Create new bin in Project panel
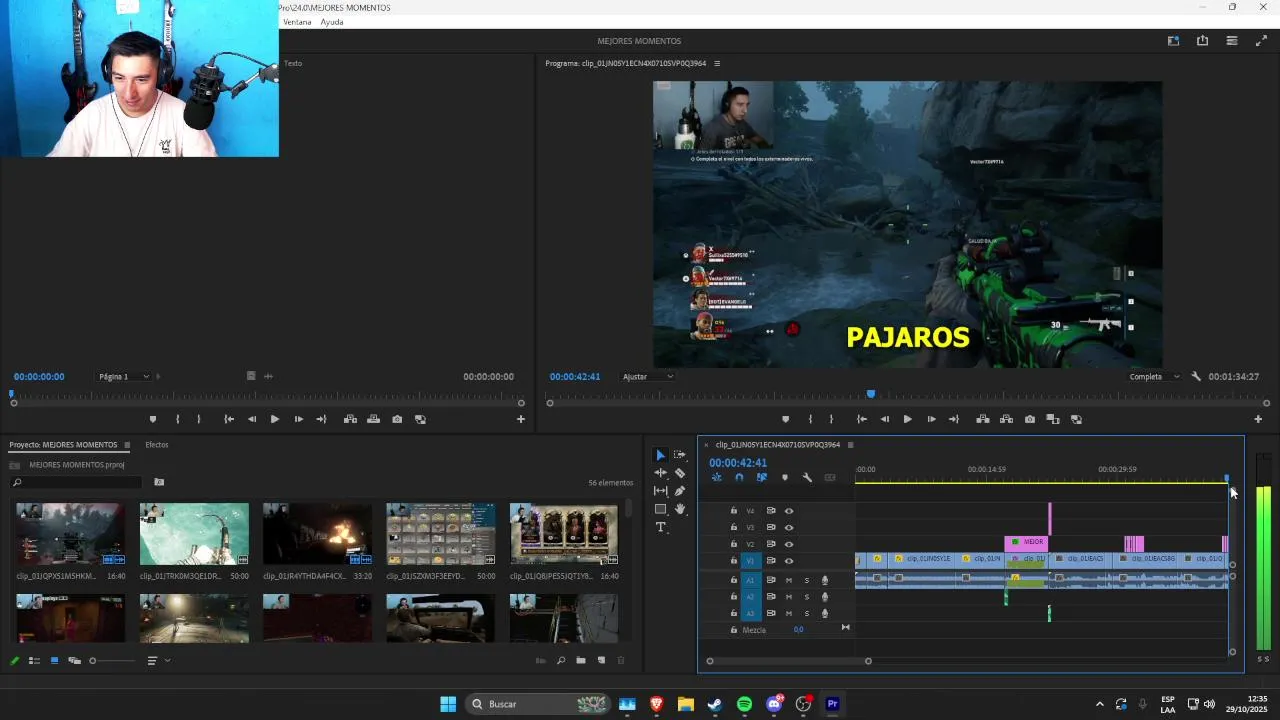Viewport: 1280px width, 720px height. pyautogui.click(x=581, y=661)
